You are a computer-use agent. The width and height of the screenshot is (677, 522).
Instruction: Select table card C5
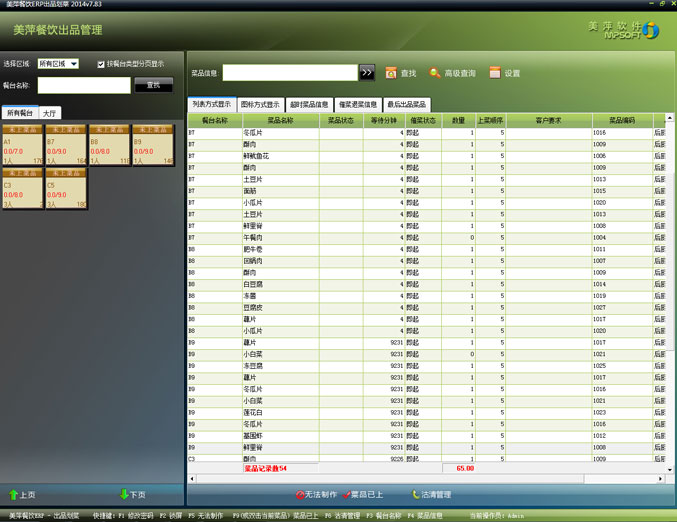66,188
